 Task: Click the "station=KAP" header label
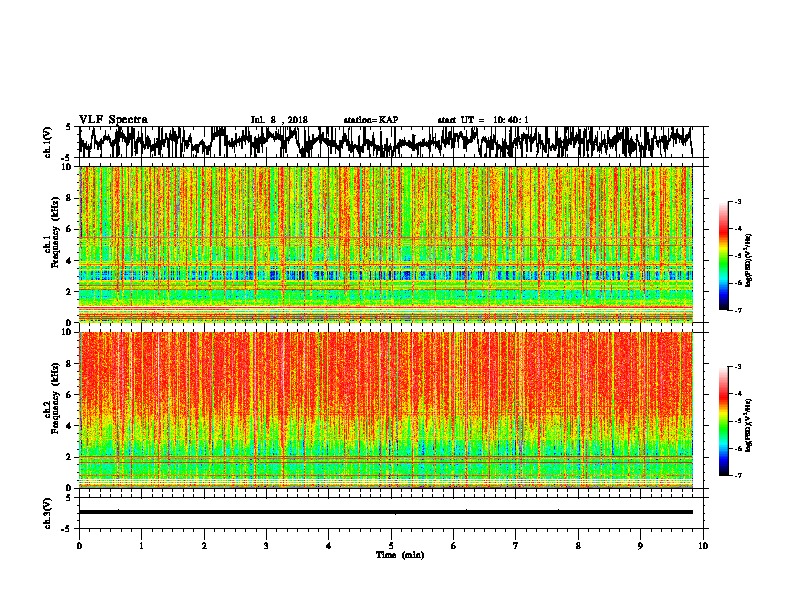[371, 120]
